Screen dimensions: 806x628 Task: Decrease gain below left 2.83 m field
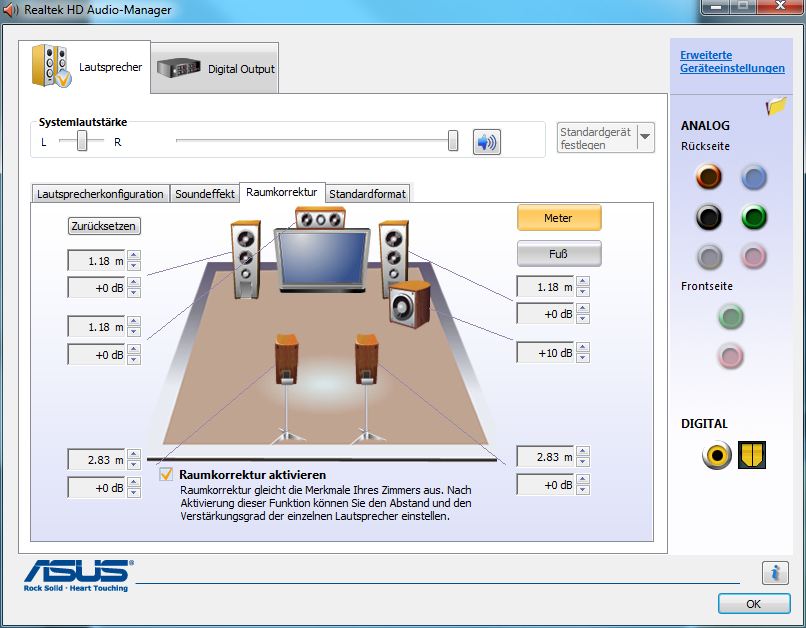134,493
